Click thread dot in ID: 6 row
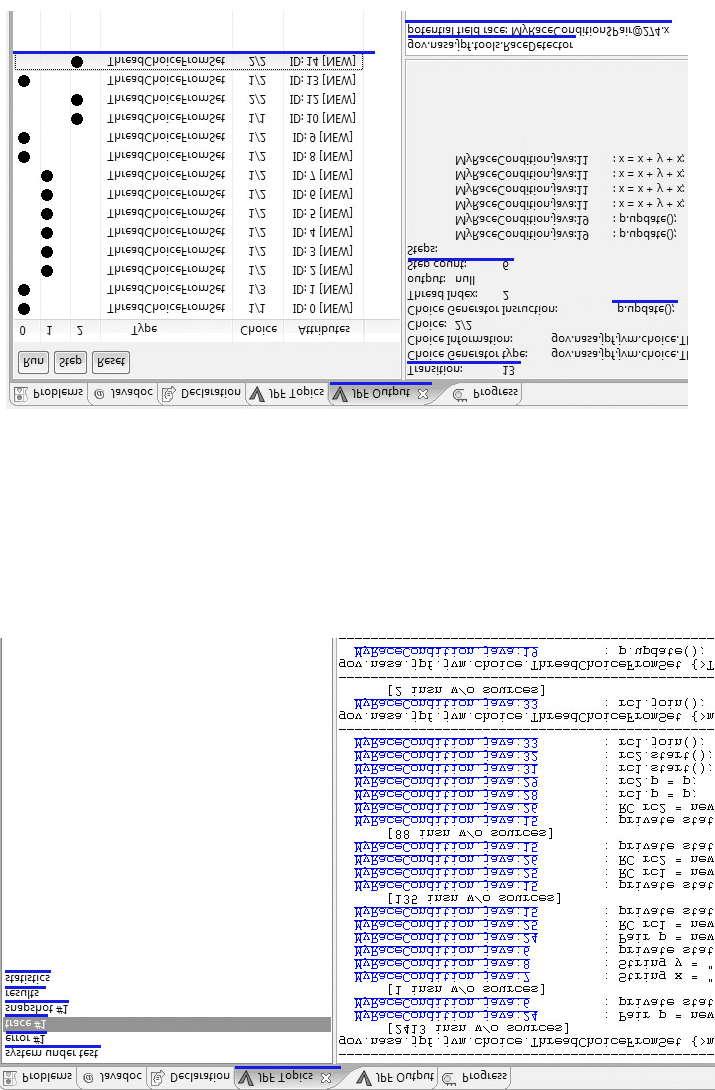This screenshot has height=1090, width=715. click(47, 195)
